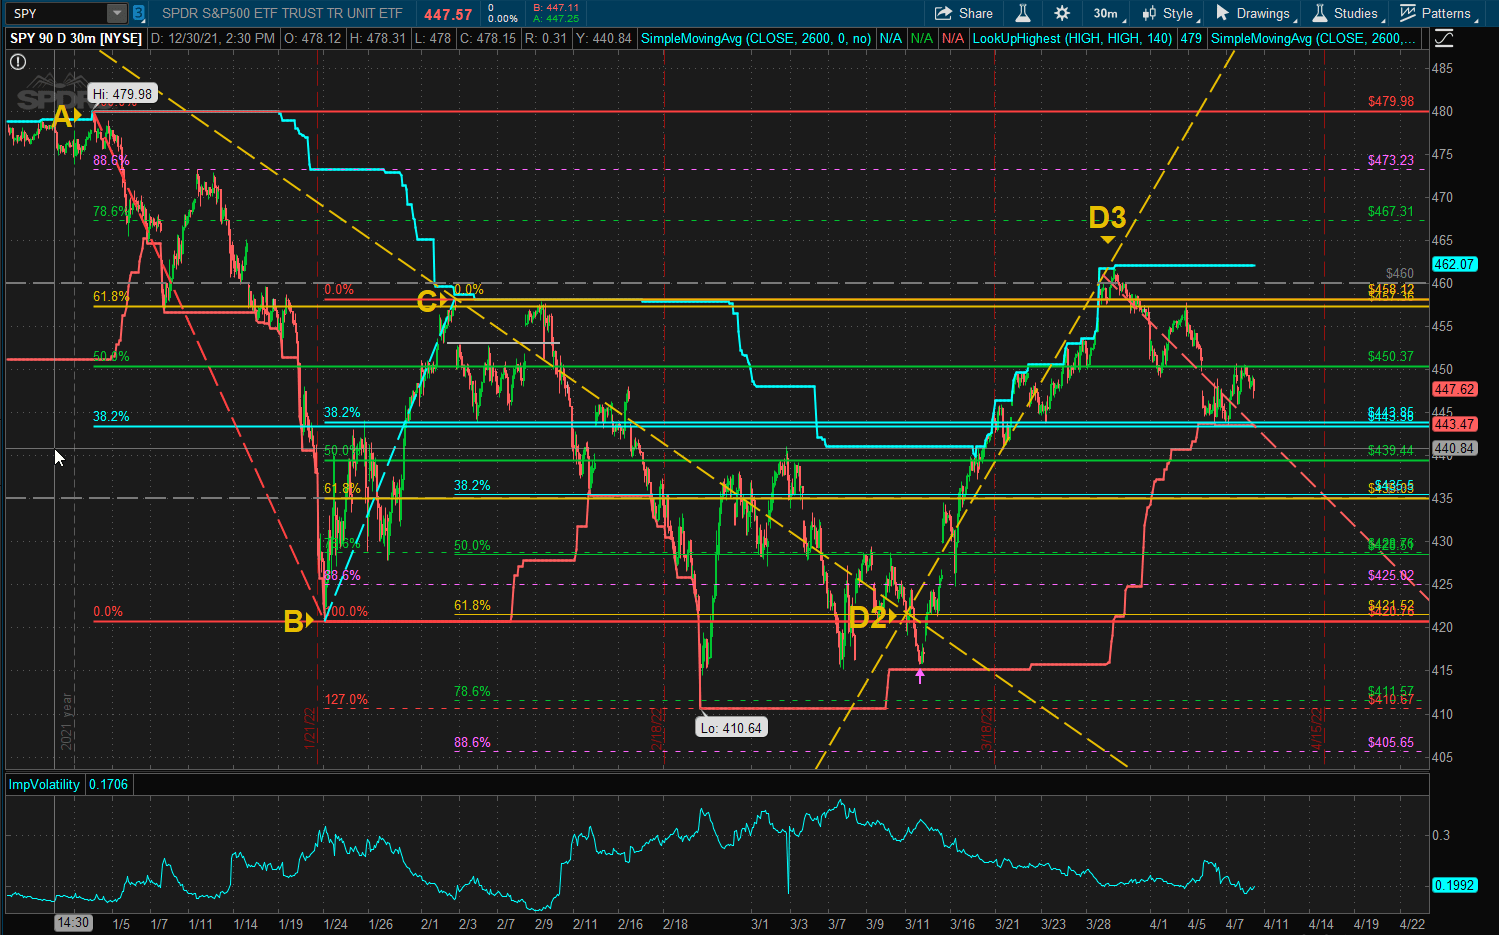Select the D3 chart label
Image resolution: width=1499 pixels, height=935 pixels.
point(1107,217)
